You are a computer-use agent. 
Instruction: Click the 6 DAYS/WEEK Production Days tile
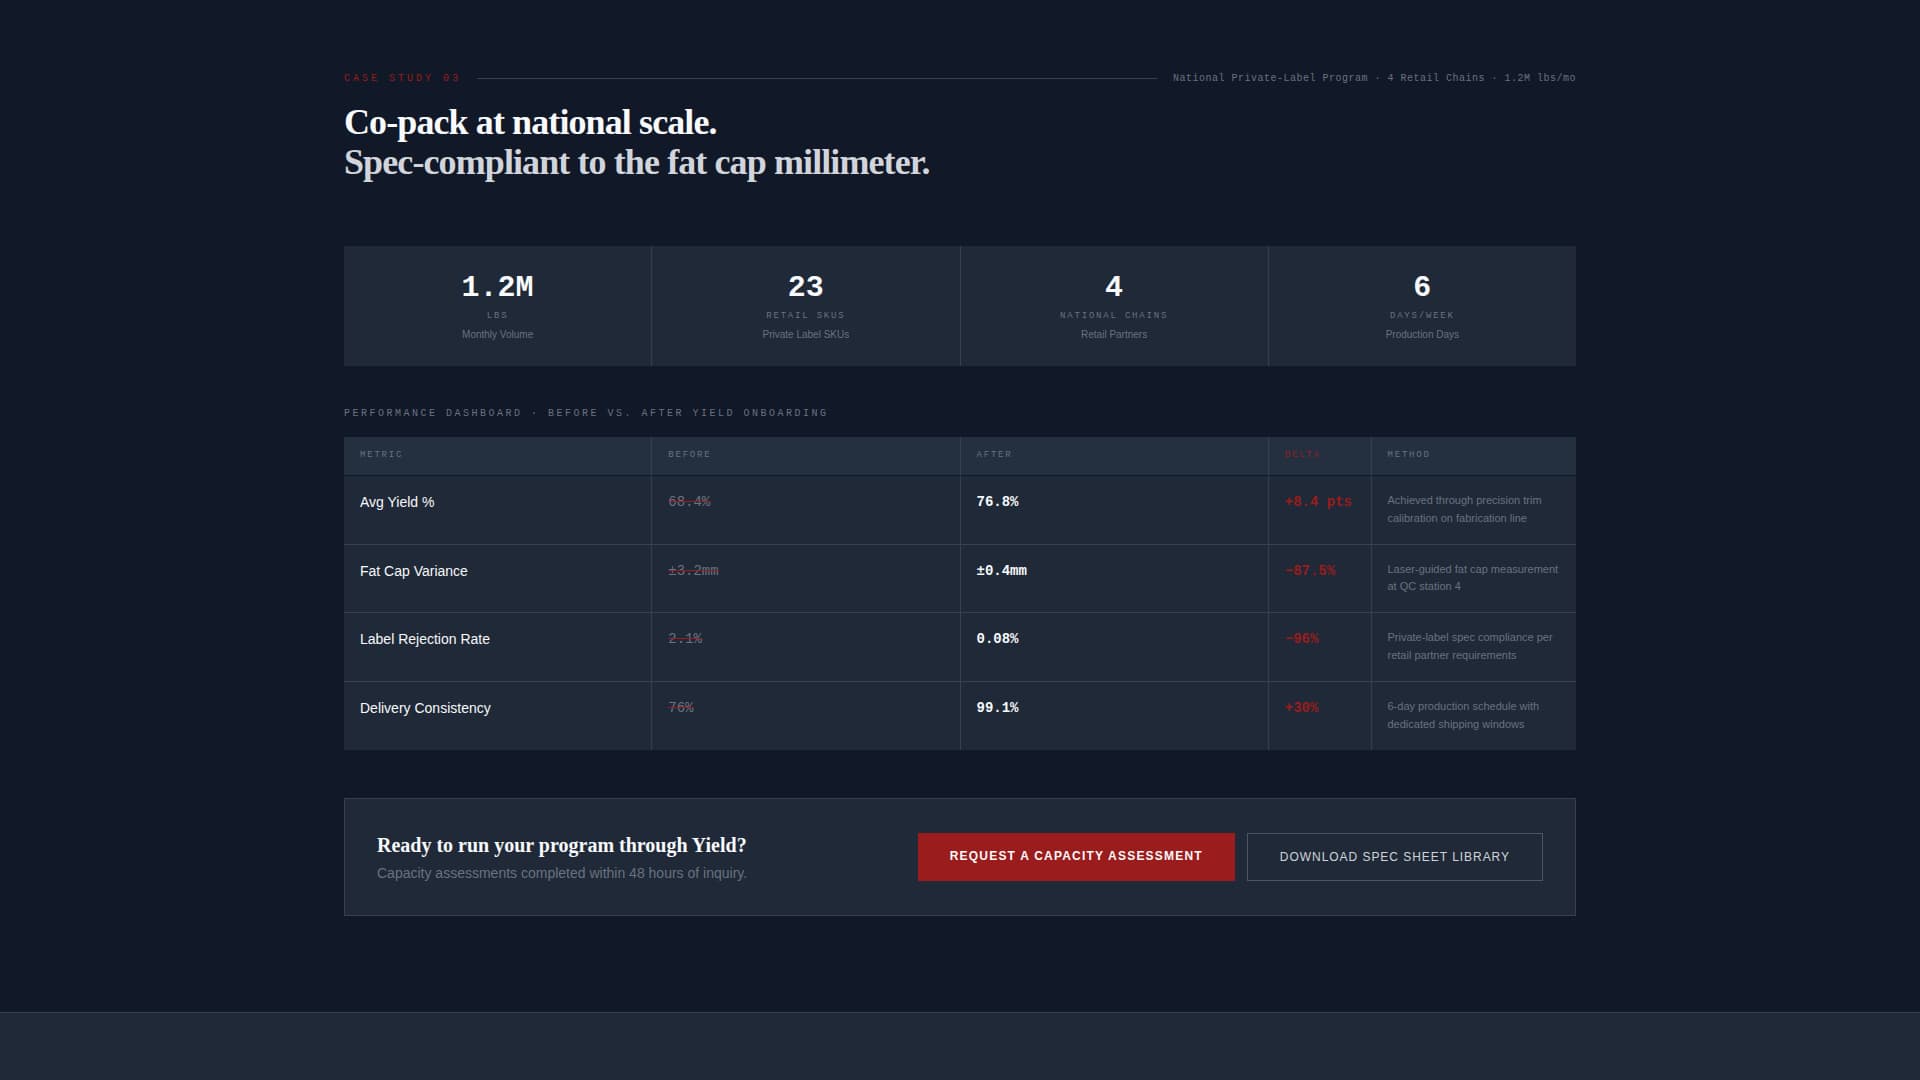click(x=1421, y=305)
